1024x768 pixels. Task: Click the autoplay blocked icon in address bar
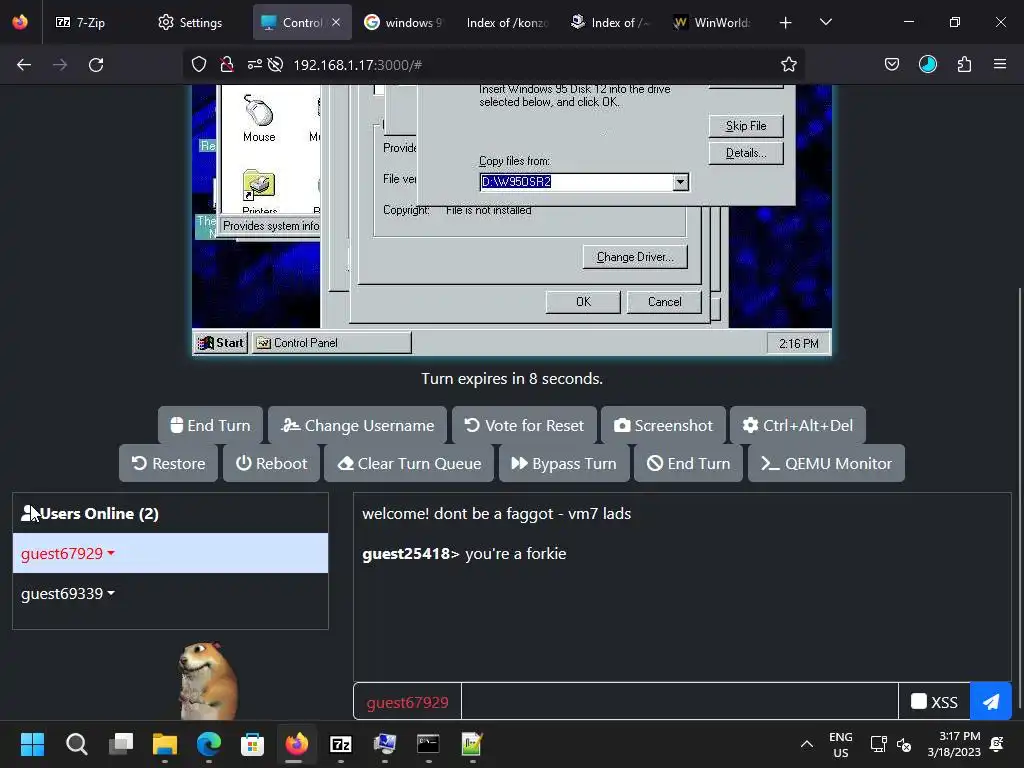276,65
